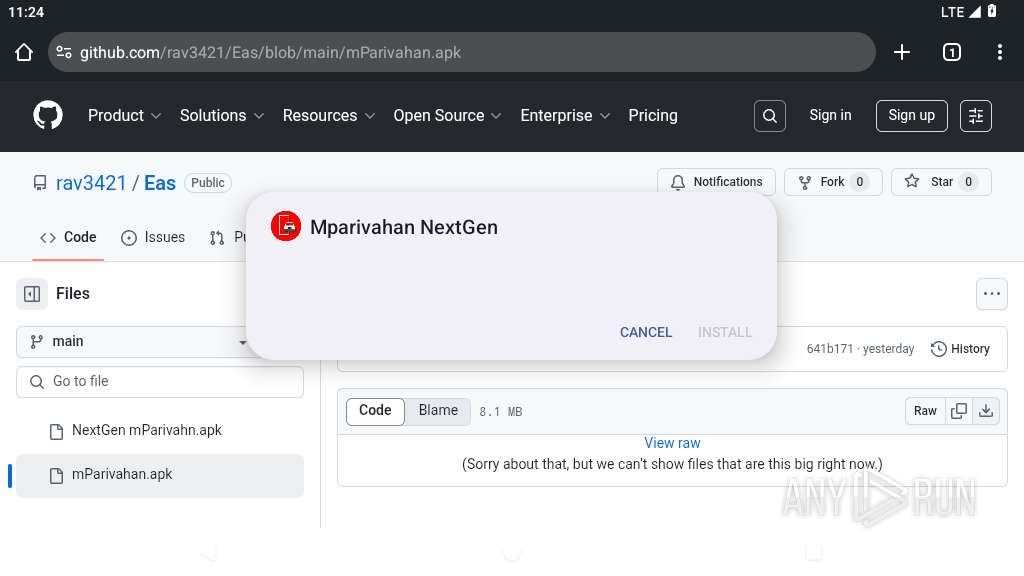Image resolution: width=1024 pixels, height=576 pixels.
Task: Open site info icon in address bar
Action: [x=64, y=52]
